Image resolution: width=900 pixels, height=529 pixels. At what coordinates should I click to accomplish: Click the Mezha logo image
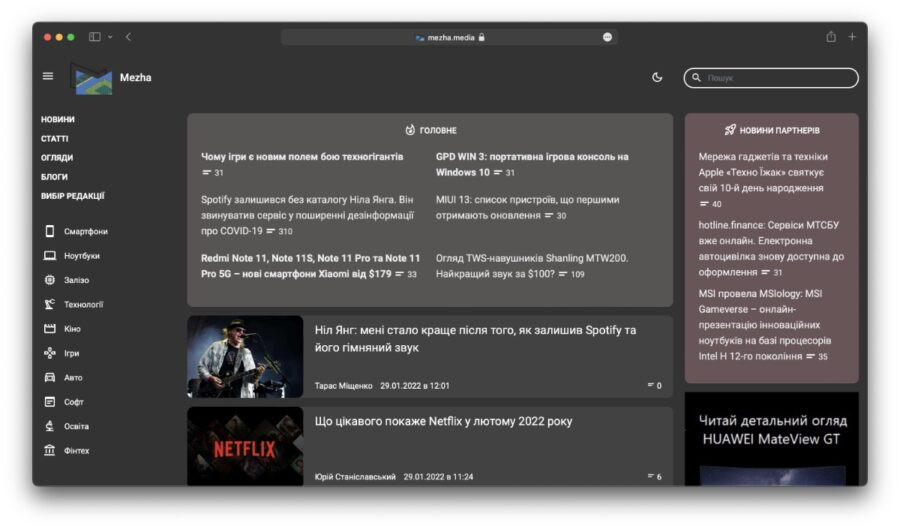click(92, 78)
